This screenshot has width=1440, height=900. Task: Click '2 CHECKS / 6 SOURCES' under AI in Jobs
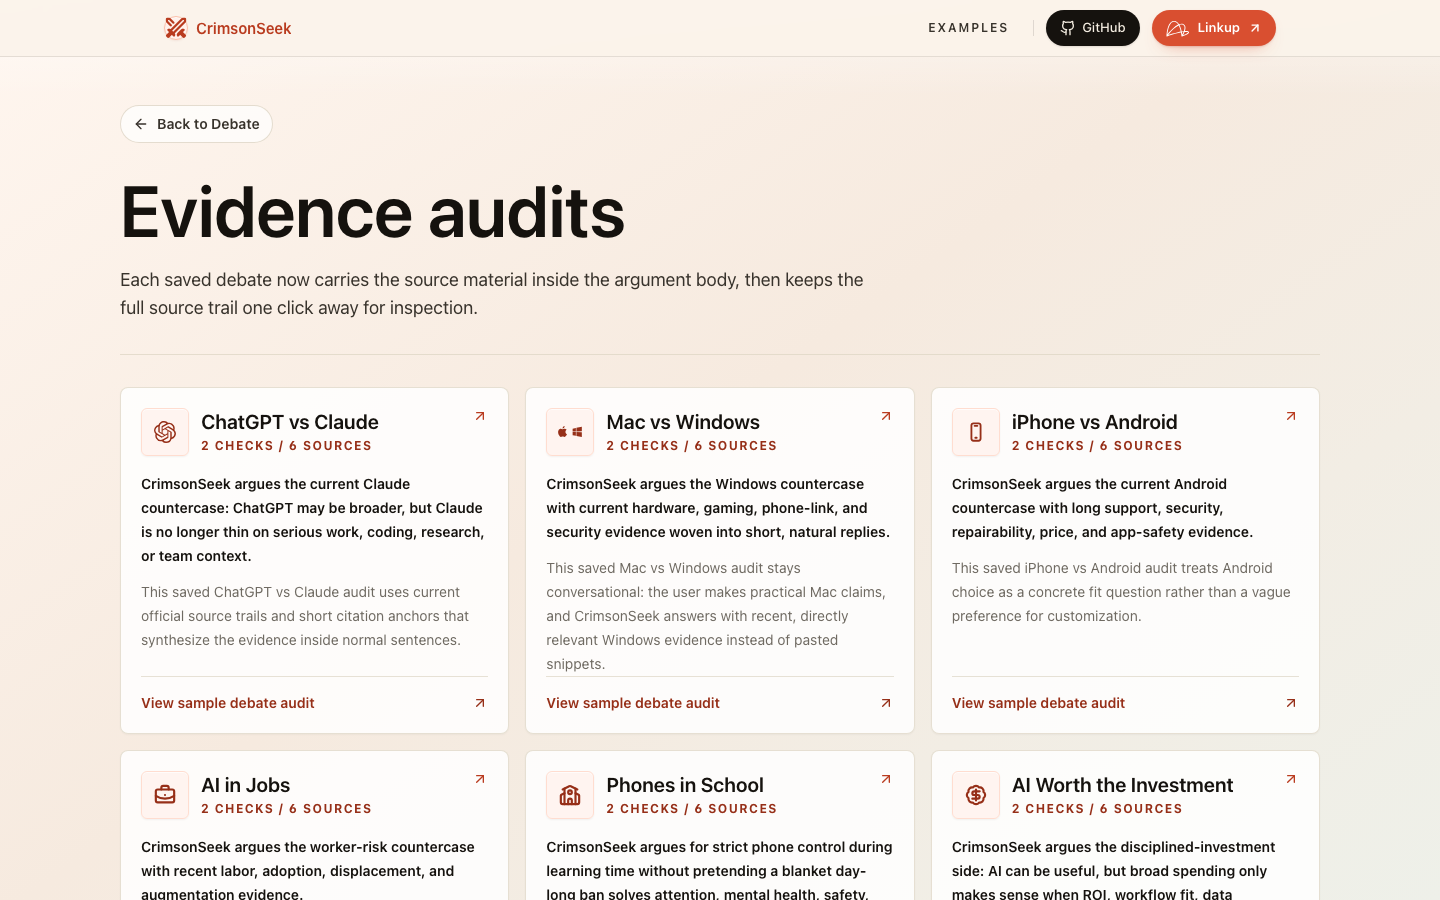coord(287,809)
